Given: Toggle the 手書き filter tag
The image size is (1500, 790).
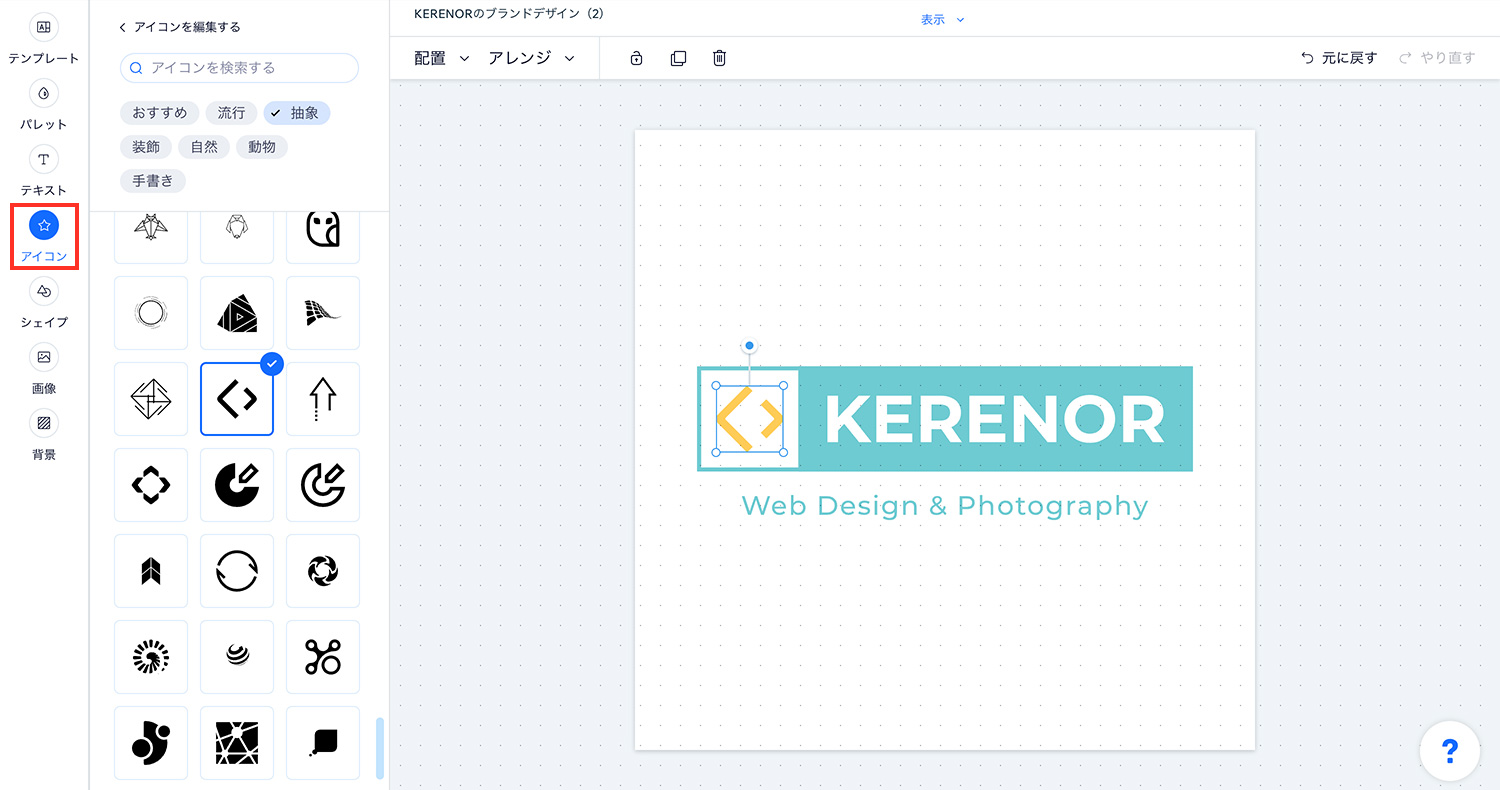Looking at the screenshot, I should tap(153, 181).
